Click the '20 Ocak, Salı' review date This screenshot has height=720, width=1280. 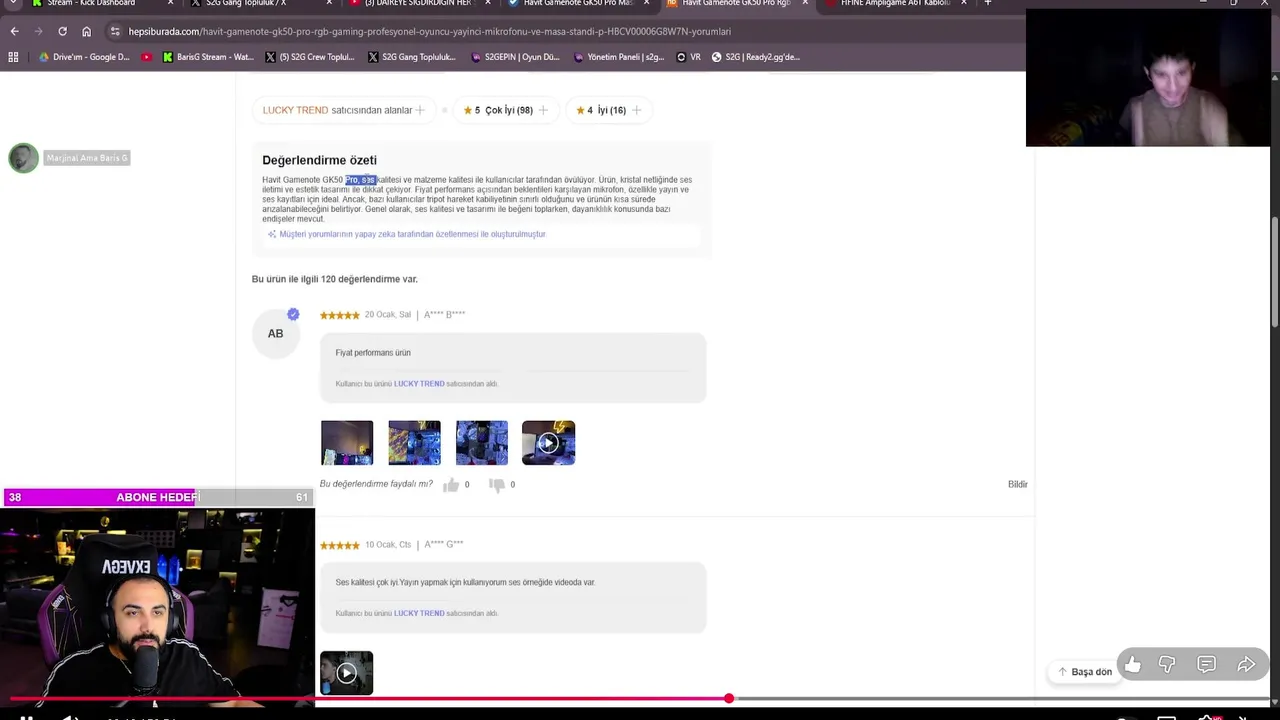pos(387,315)
